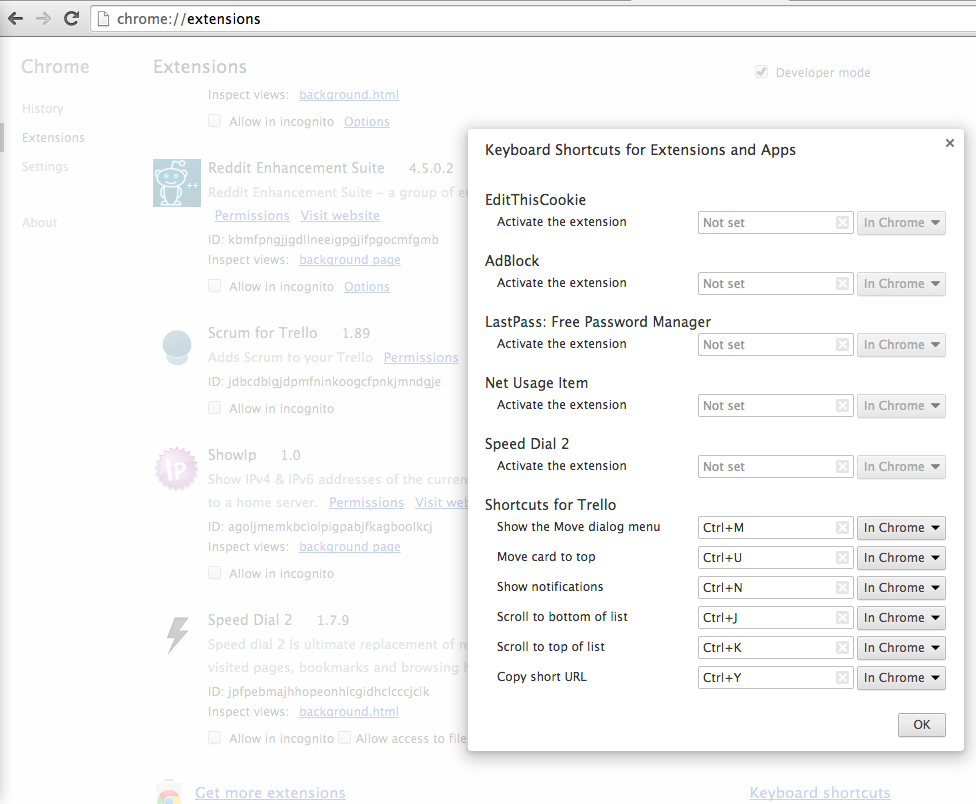Screen dimensions: 976x804
Task: Select Extensions in Chrome sidebar
Action: click(53, 138)
